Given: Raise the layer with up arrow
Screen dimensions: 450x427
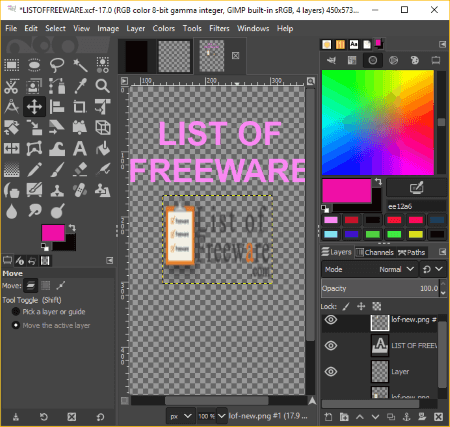Looking at the screenshot, I should point(359,417).
